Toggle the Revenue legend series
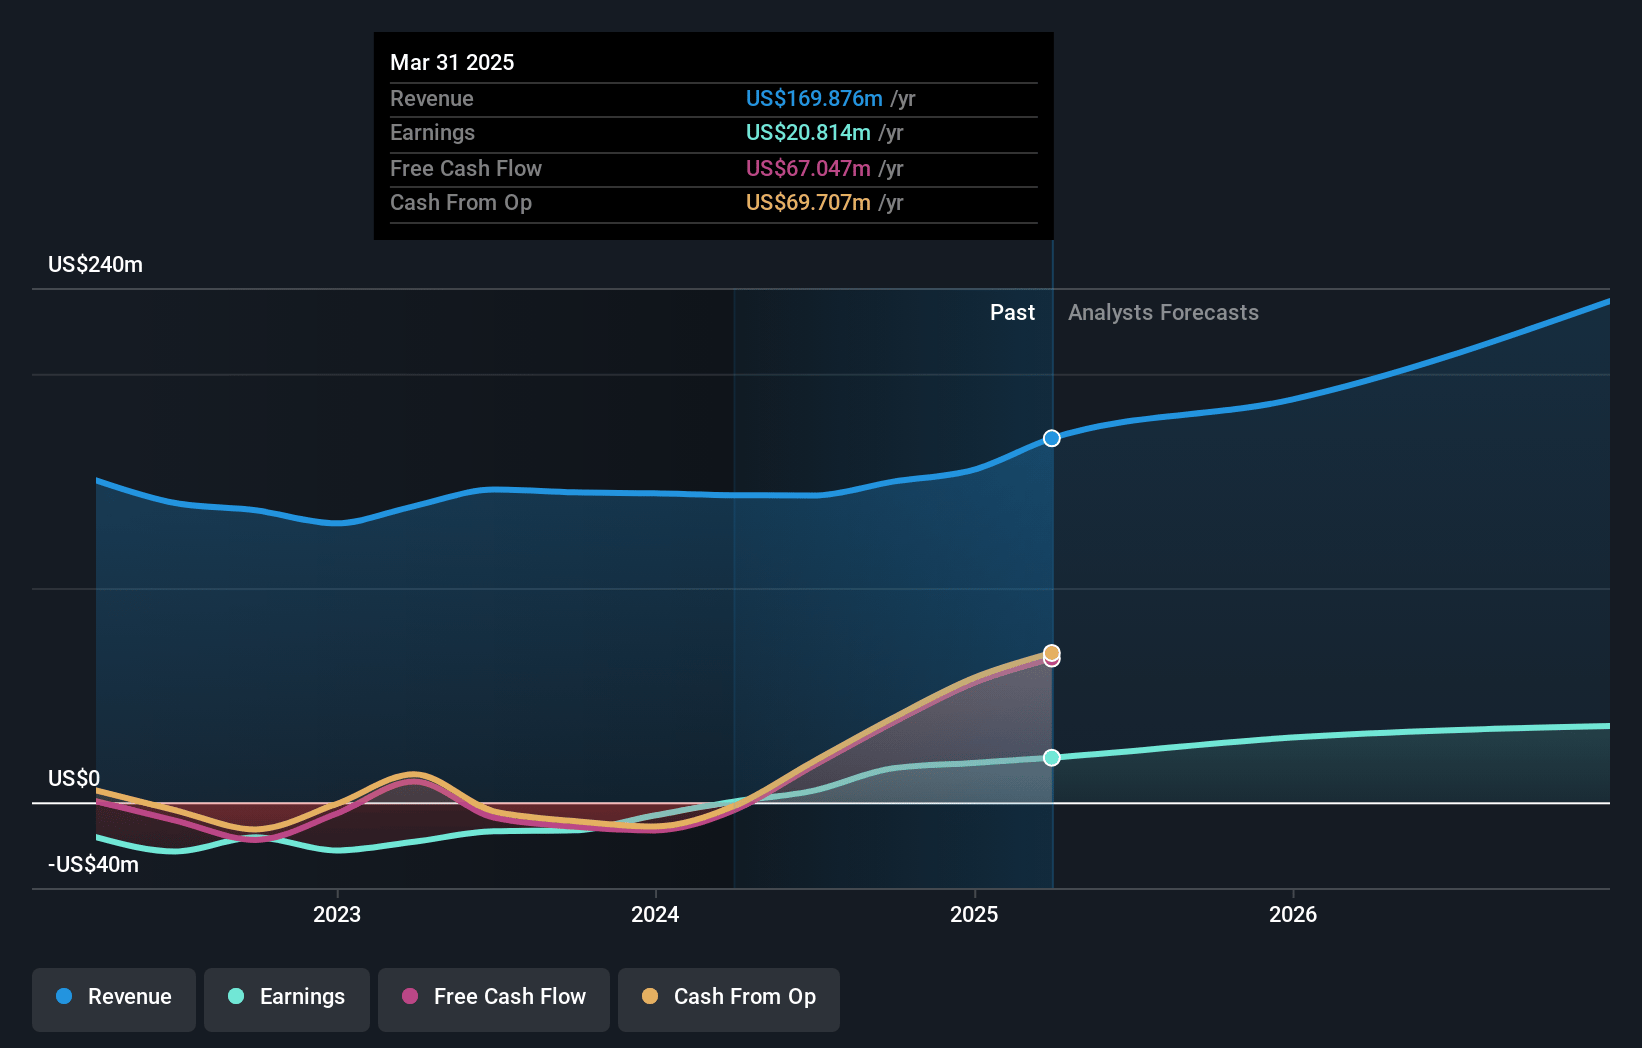Screen dimensions: 1642x1048 tap(114, 999)
